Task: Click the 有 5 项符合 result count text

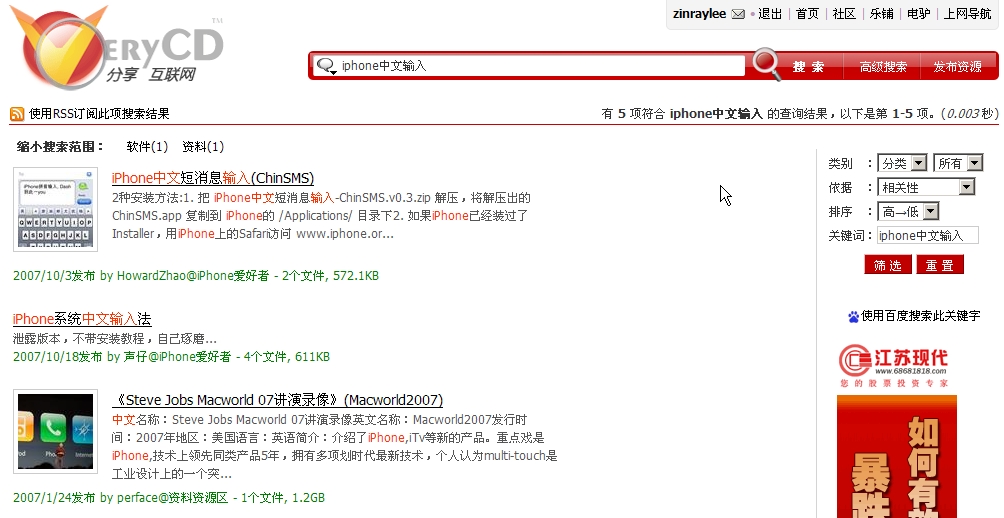Action: (800, 113)
